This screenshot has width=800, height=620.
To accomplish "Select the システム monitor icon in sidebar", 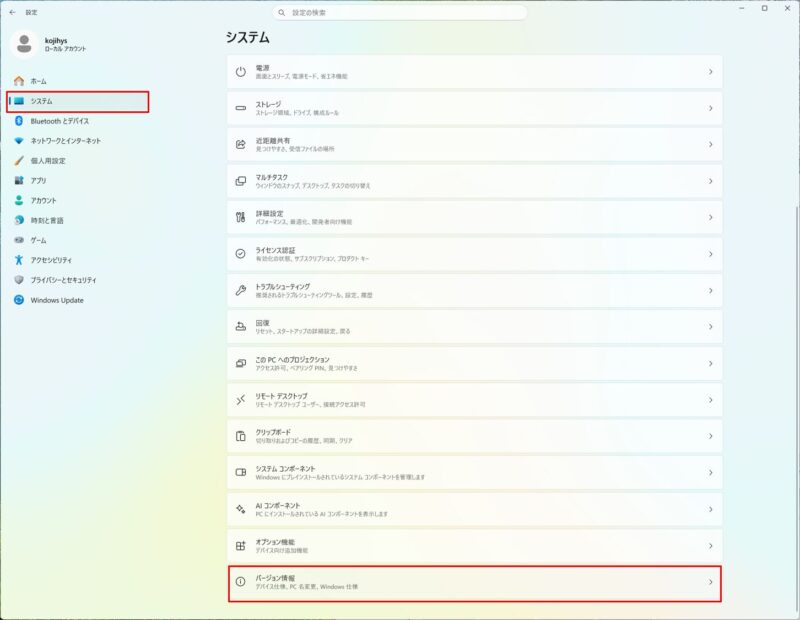I will pyautogui.click(x=19, y=101).
